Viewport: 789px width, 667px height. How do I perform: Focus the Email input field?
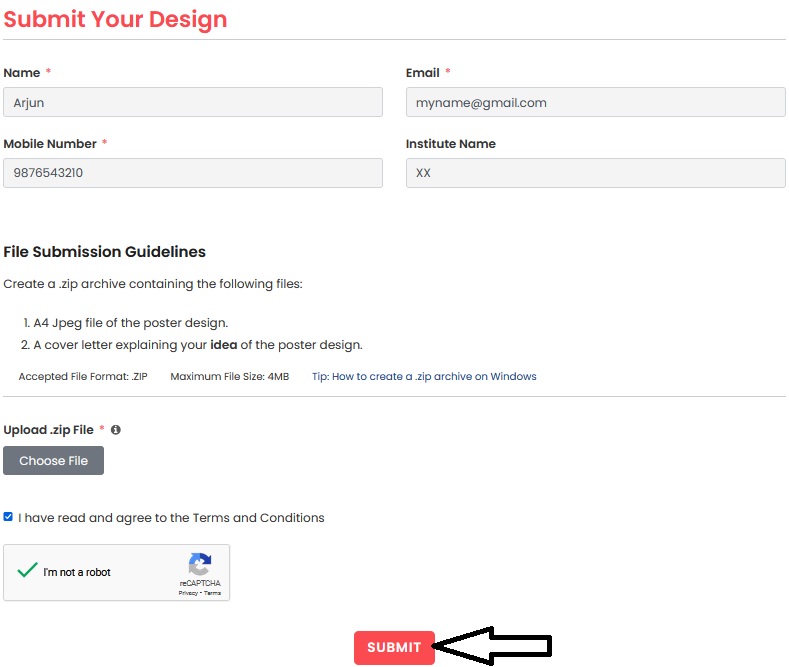(595, 102)
